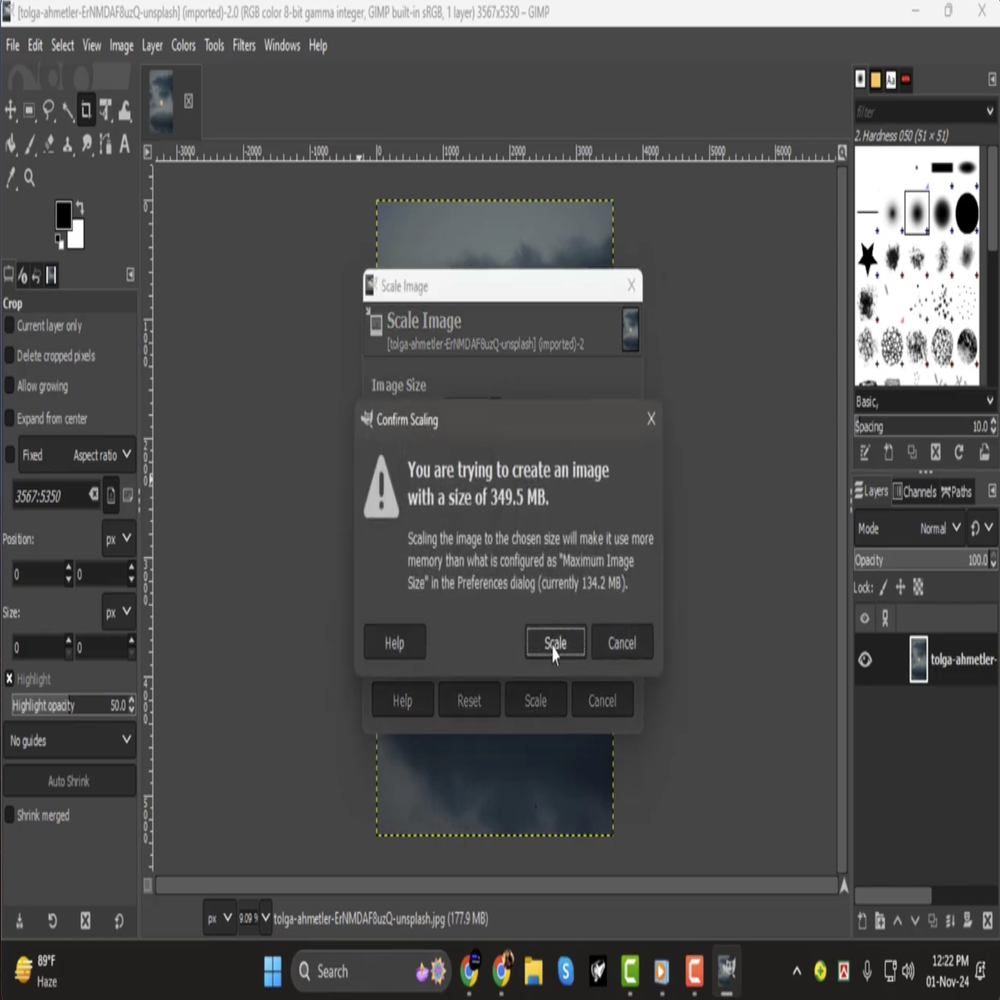Toggle the Delete cropped pixels checkbox

[x=10, y=356]
